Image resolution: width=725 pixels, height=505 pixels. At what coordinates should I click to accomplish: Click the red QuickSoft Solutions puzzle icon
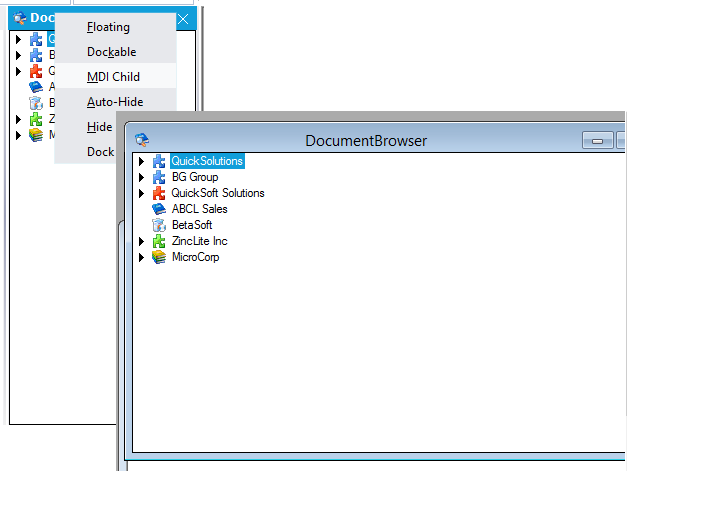pos(159,193)
